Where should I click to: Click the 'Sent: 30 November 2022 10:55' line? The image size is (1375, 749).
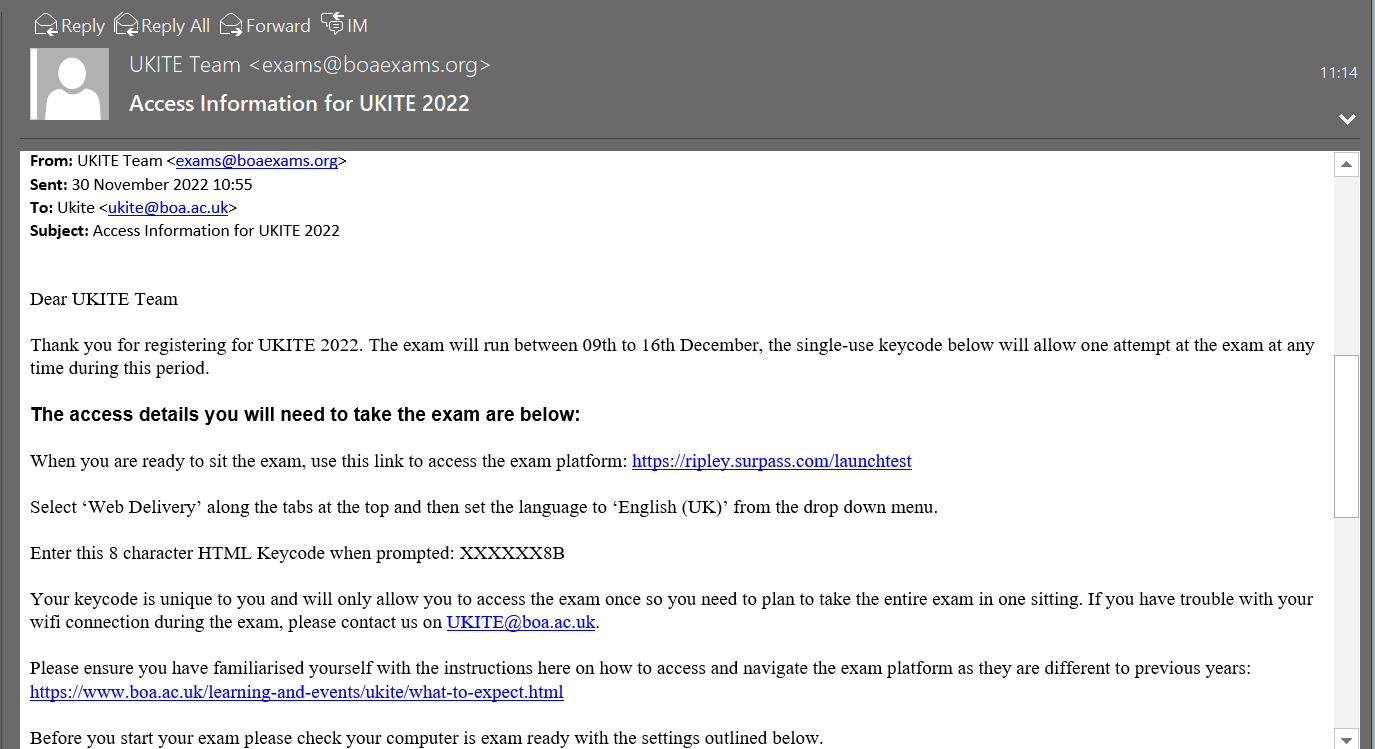[x=141, y=184]
